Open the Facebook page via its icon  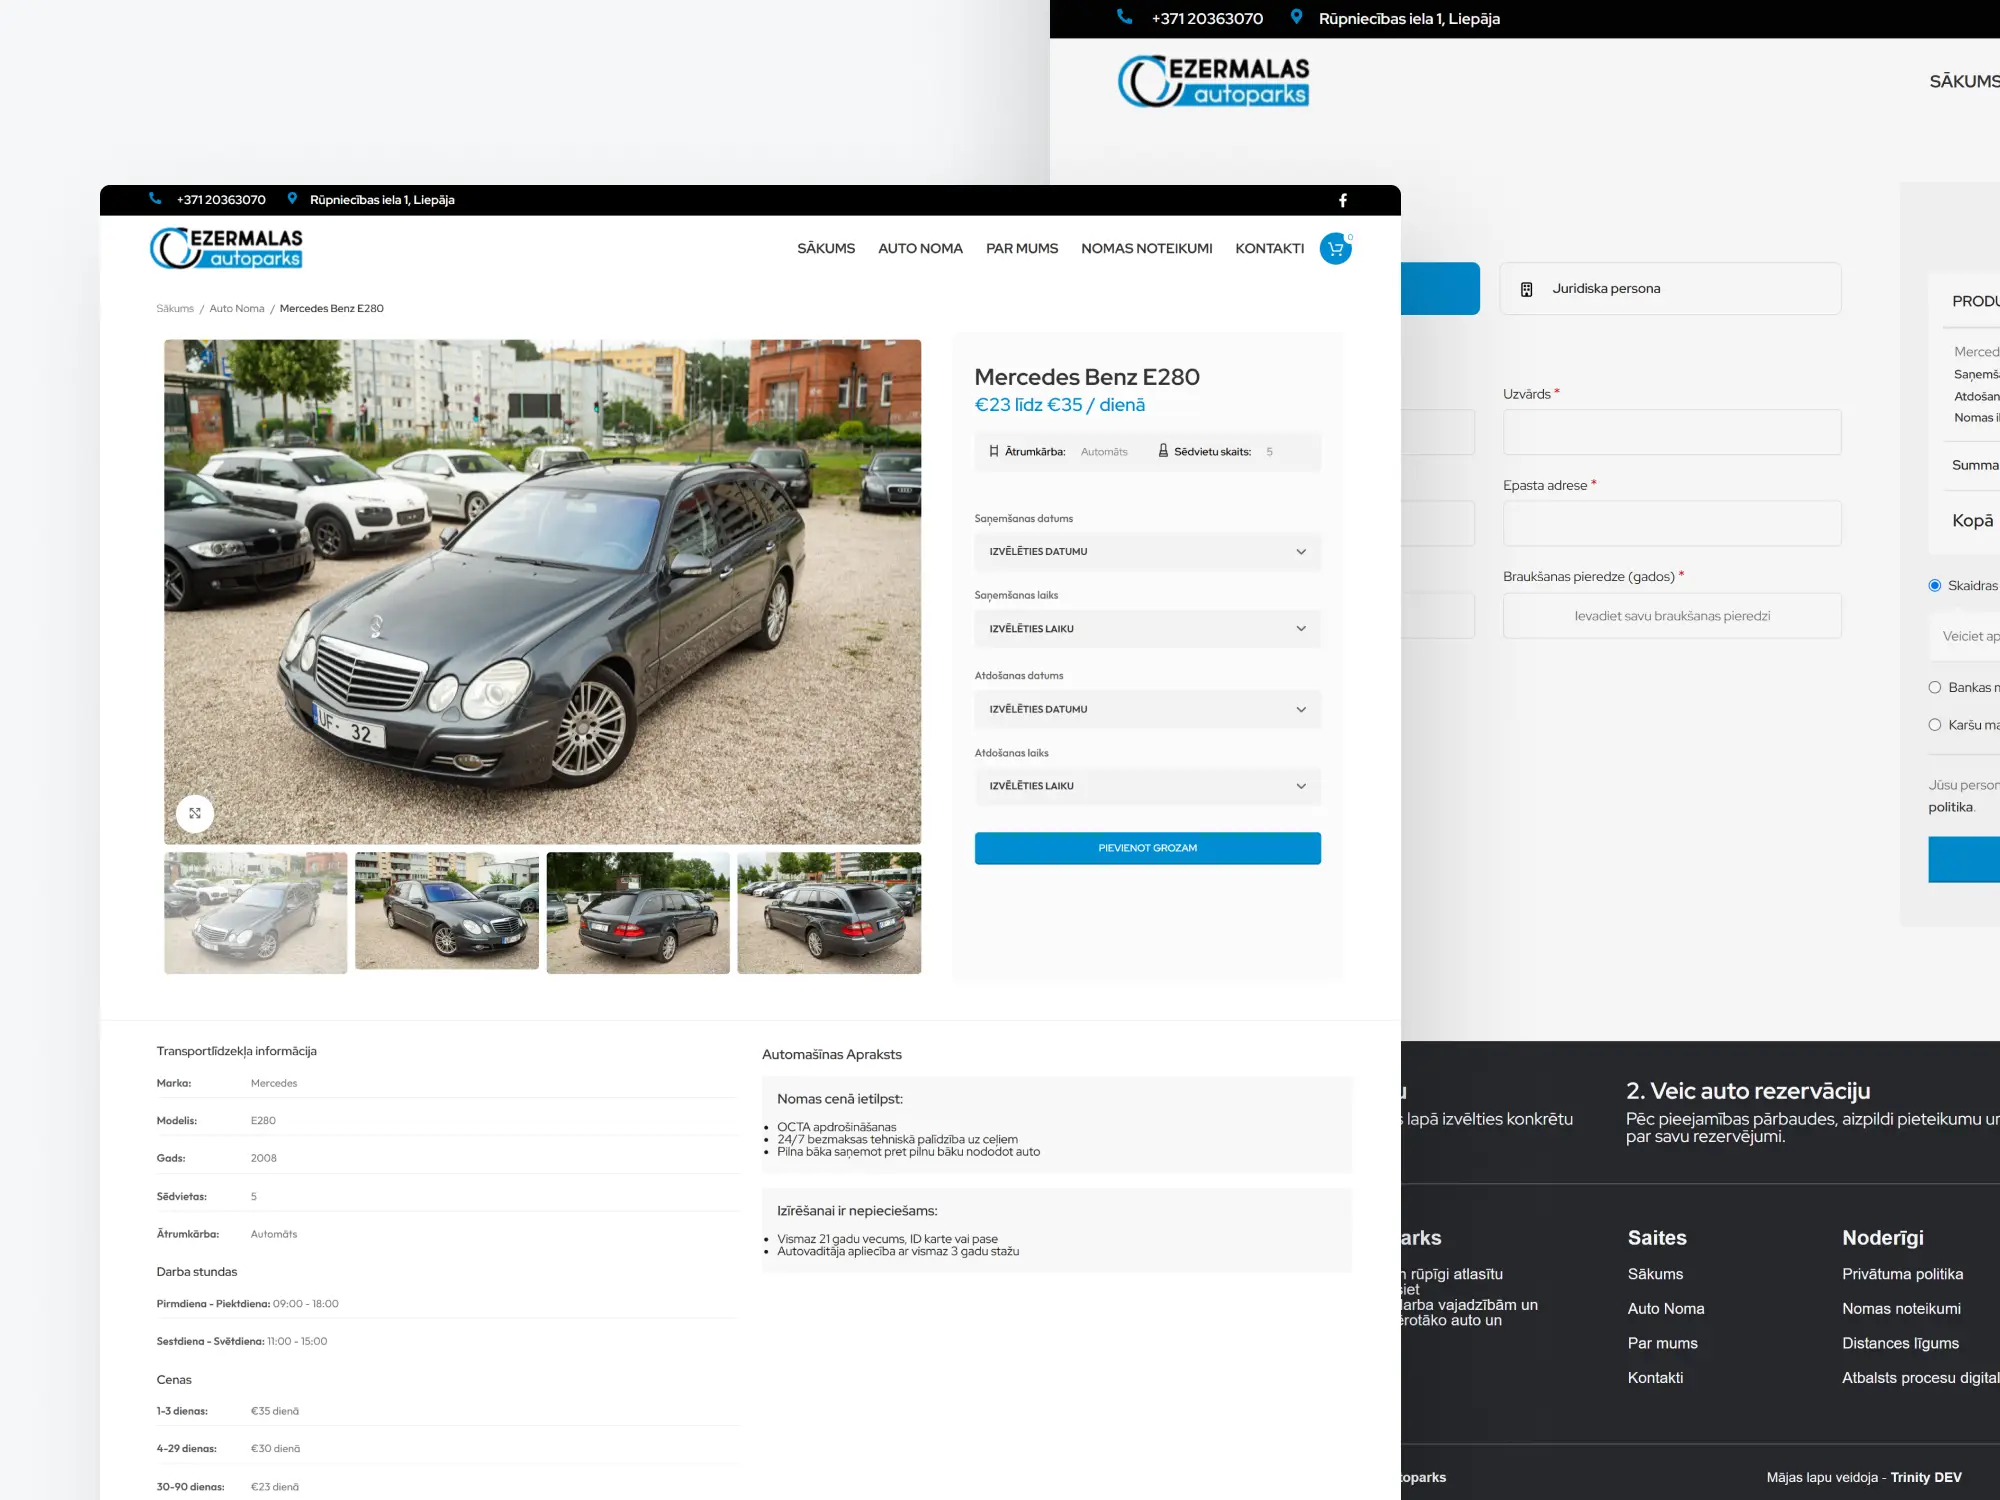coord(1342,200)
